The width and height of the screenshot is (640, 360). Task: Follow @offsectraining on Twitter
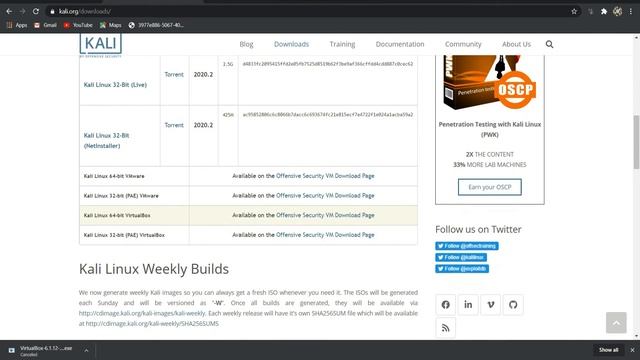click(467, 246)
